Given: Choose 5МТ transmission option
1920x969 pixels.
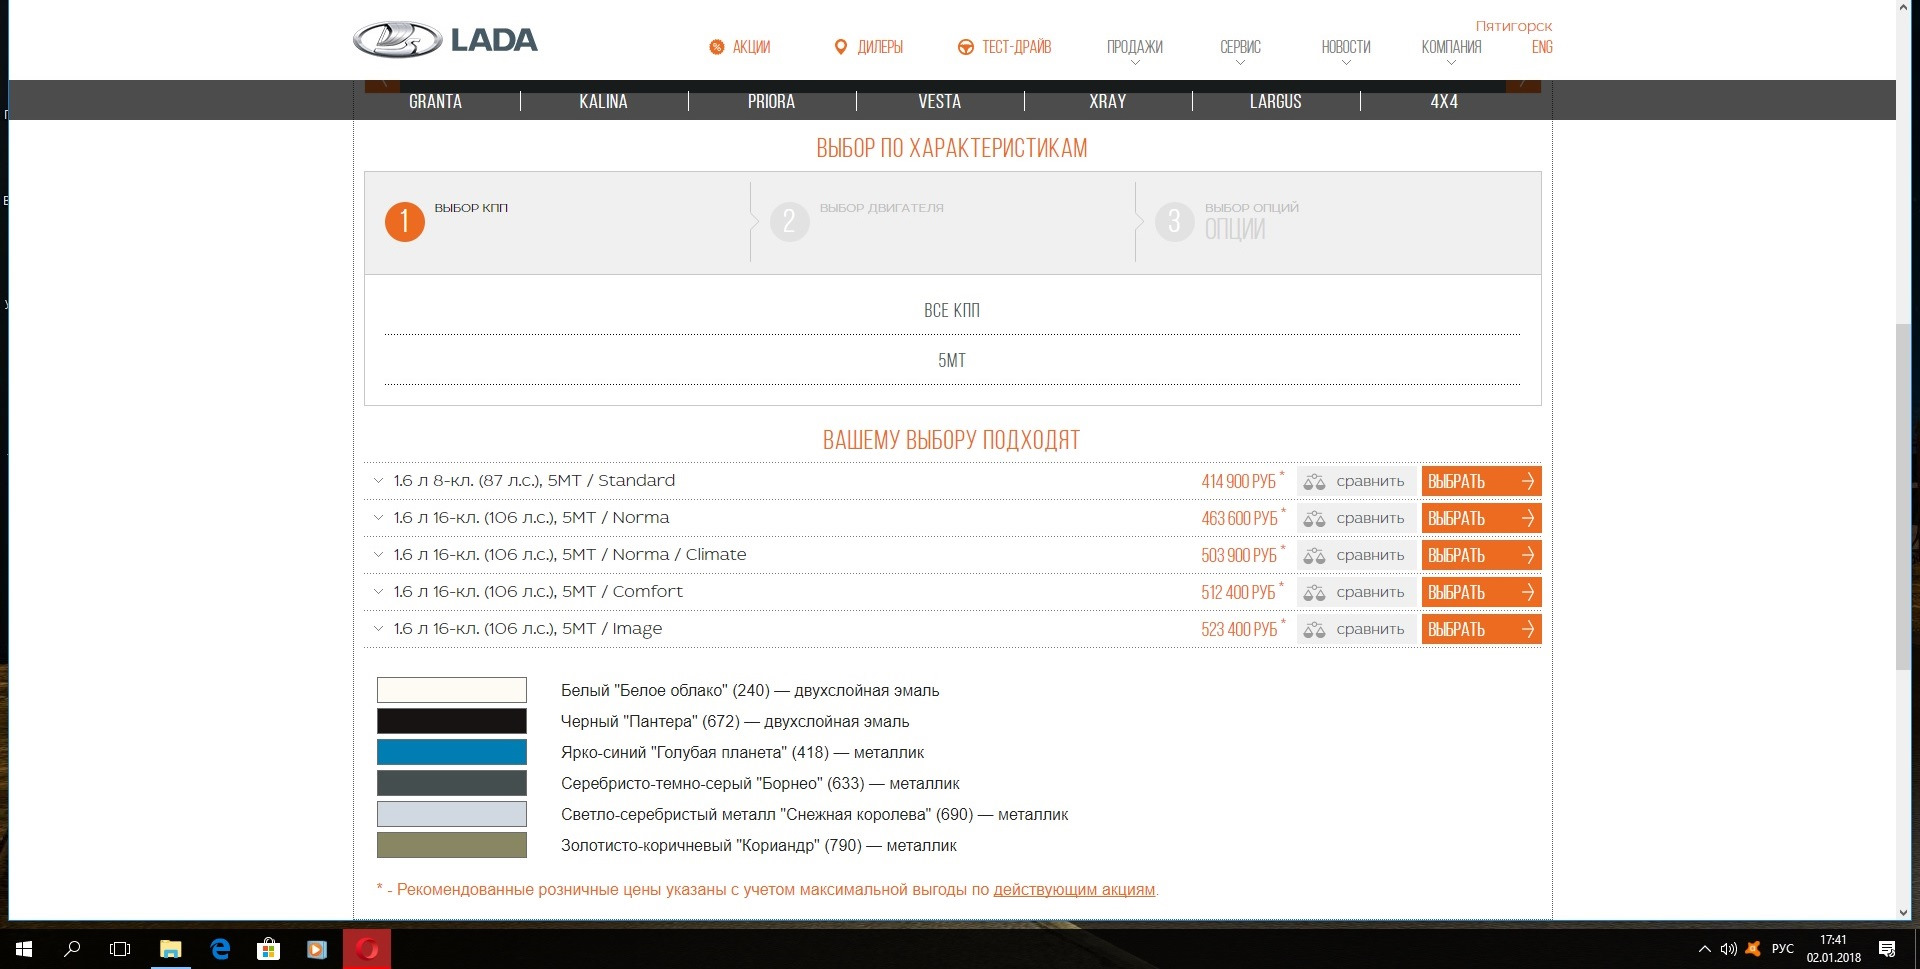Looking at the screenshot, I should (952, 360).
